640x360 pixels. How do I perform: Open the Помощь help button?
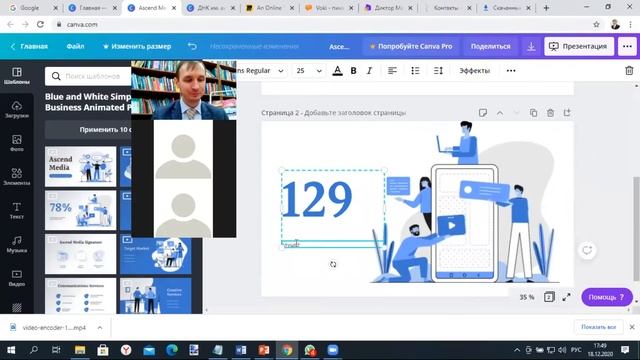point(607,297)
